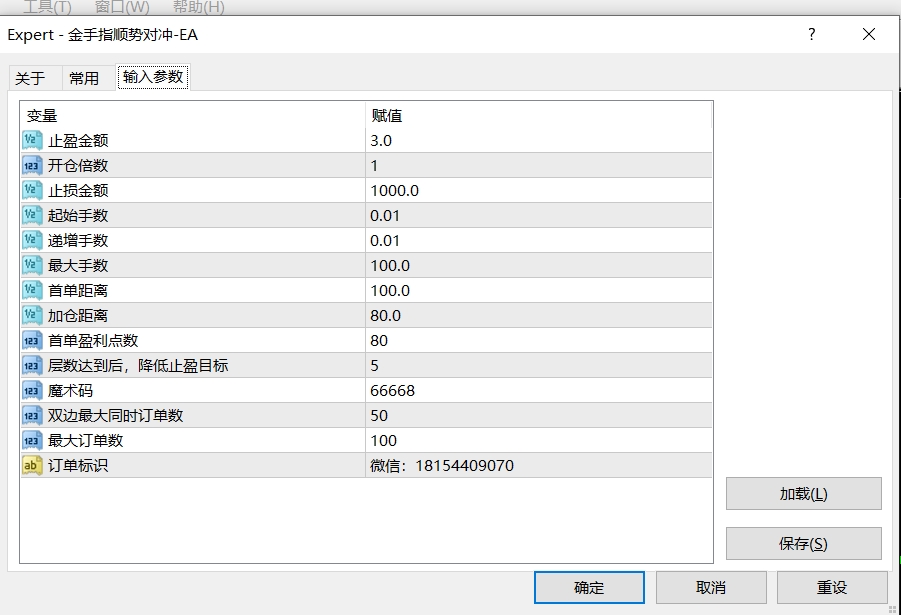Open the 常用 tab
The width and height of the screenshot is (901, 615).
coord(84,78)
